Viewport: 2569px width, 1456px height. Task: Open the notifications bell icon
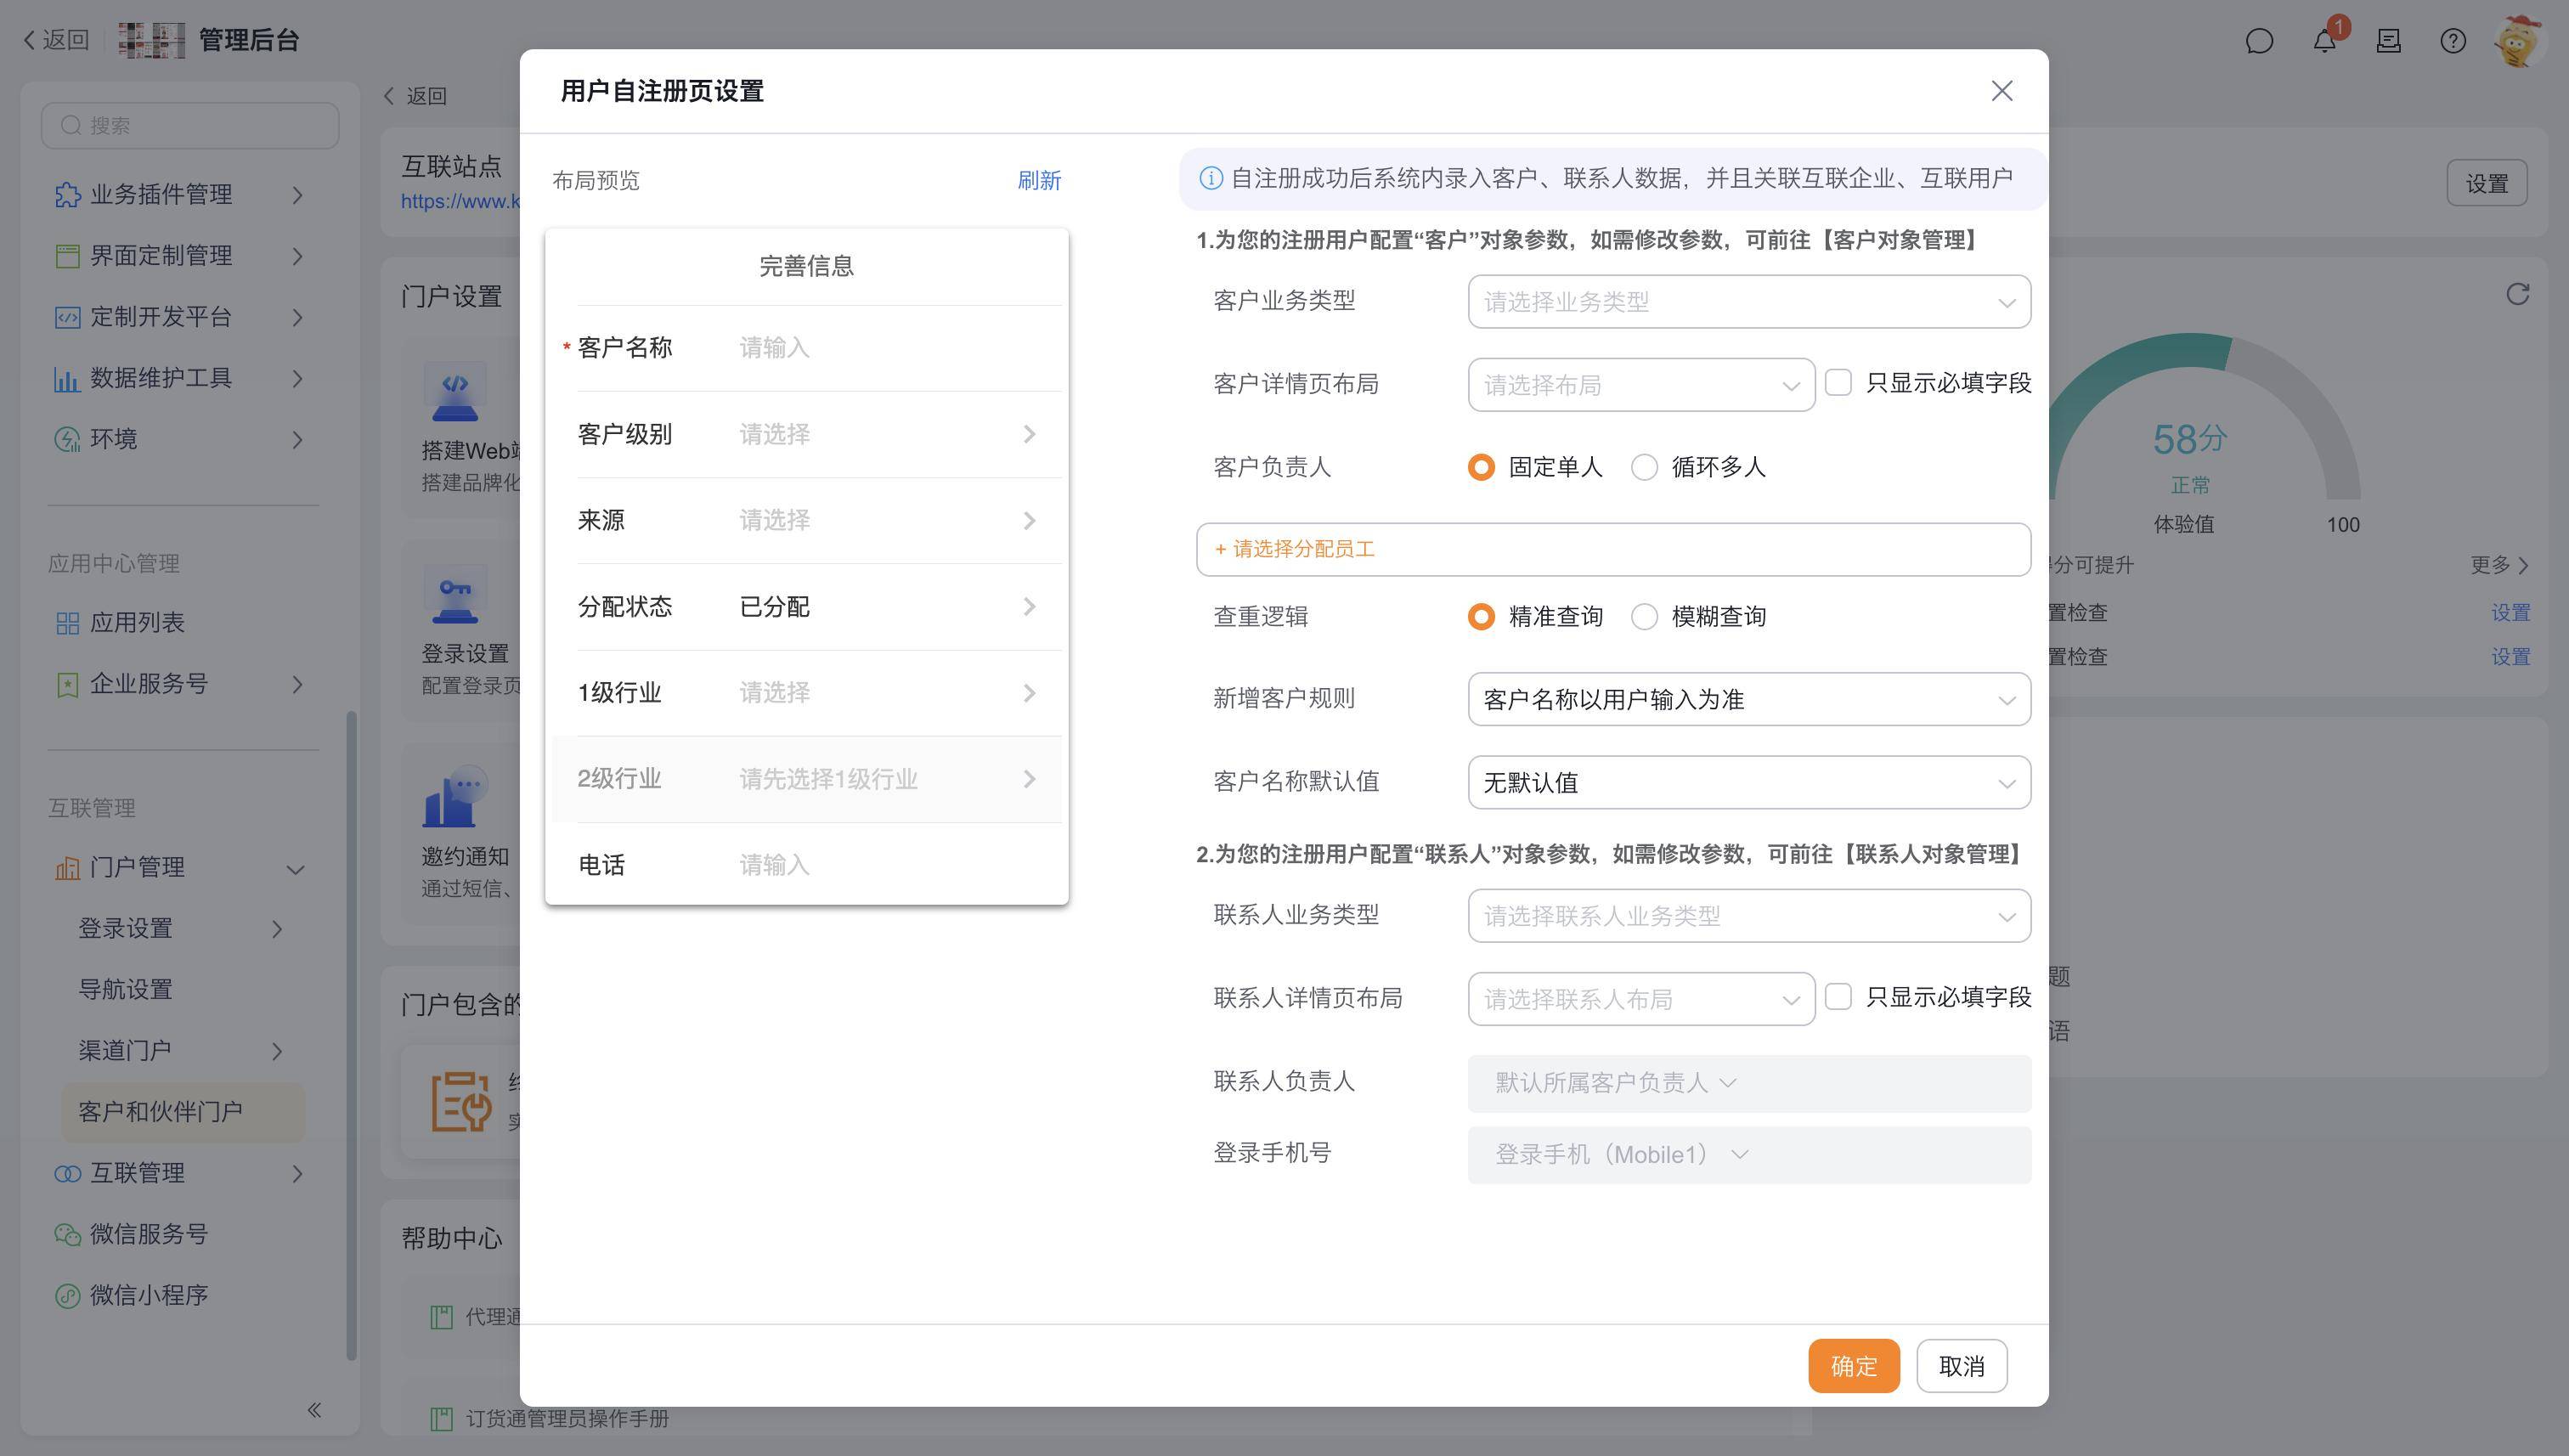(x=2324, y=41)
